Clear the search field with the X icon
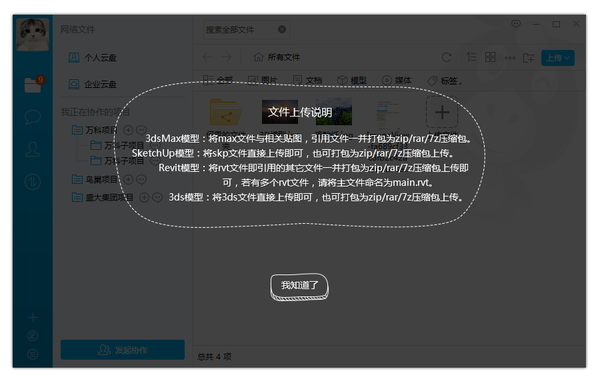The image size is (600, 381). tap(282, 29)
